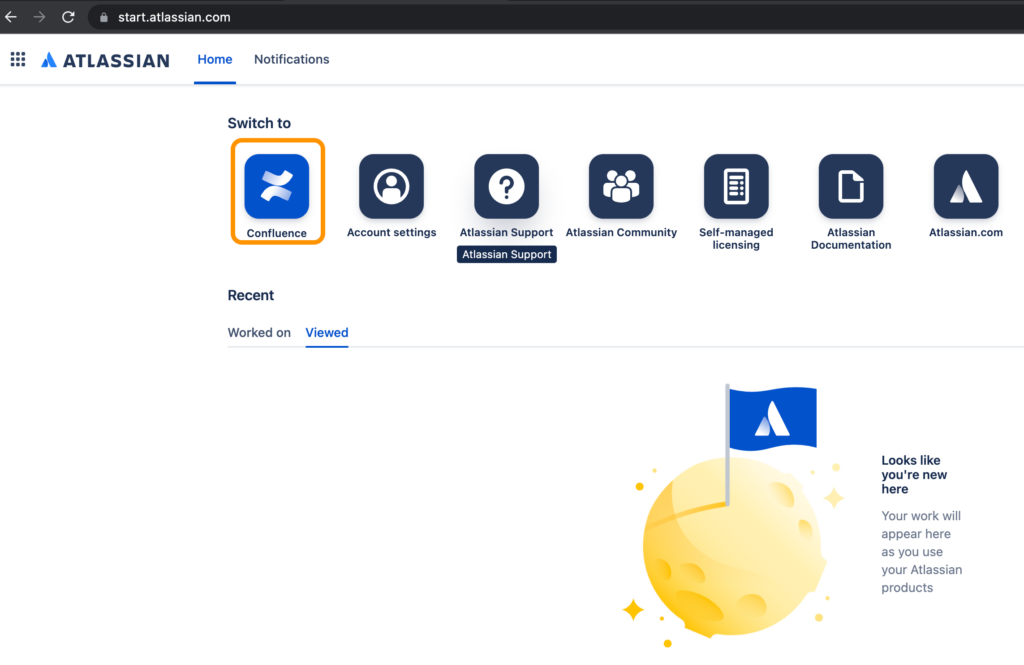Image resolution: width=1024 pixels, height=665 pixels.
Task: Open the Atlassian.com tile
Action: (966, 186)
